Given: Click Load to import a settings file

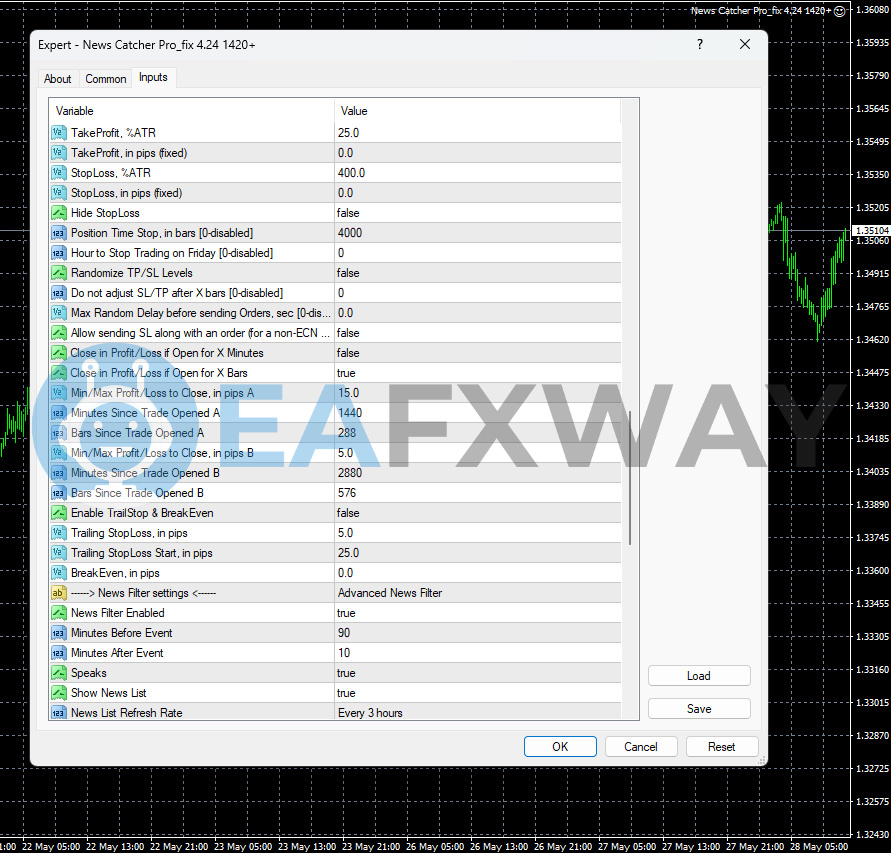Looking at the screenshot, I should click(699, 676).
